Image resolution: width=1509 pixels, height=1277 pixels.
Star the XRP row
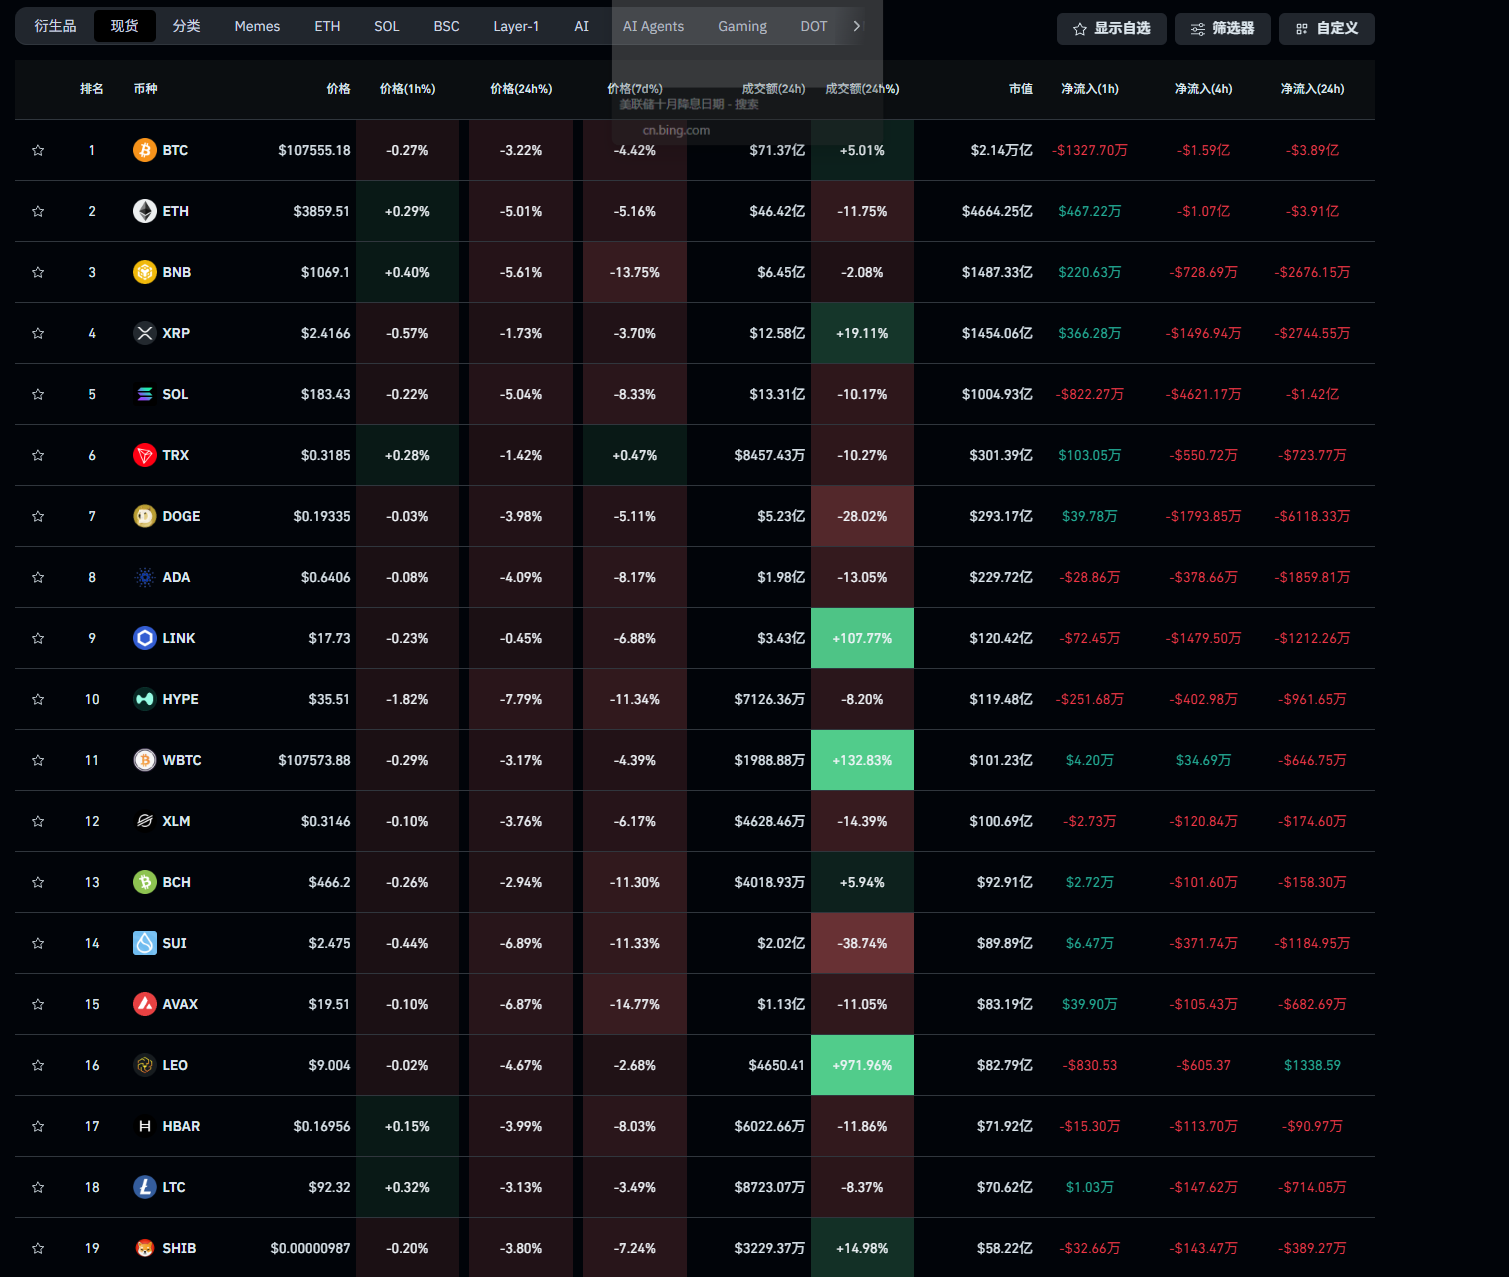pos(38,333)
